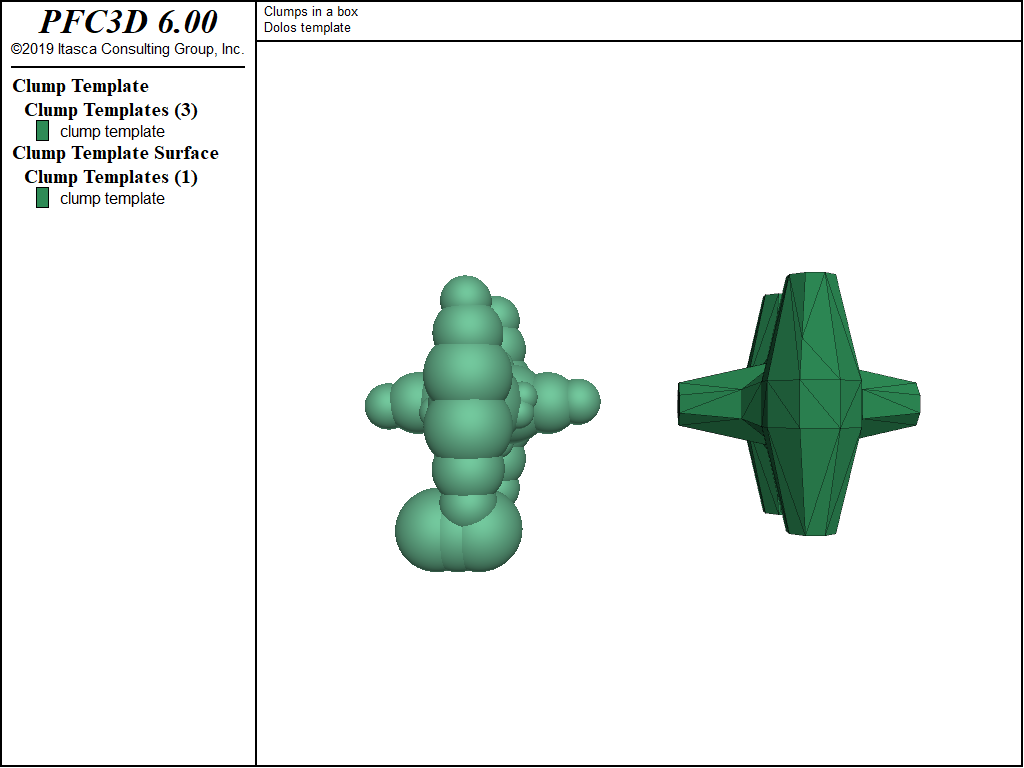Click the left arm of the faceted dolos surface
This screenshot has height=768, width=1024.
[710, 403]
